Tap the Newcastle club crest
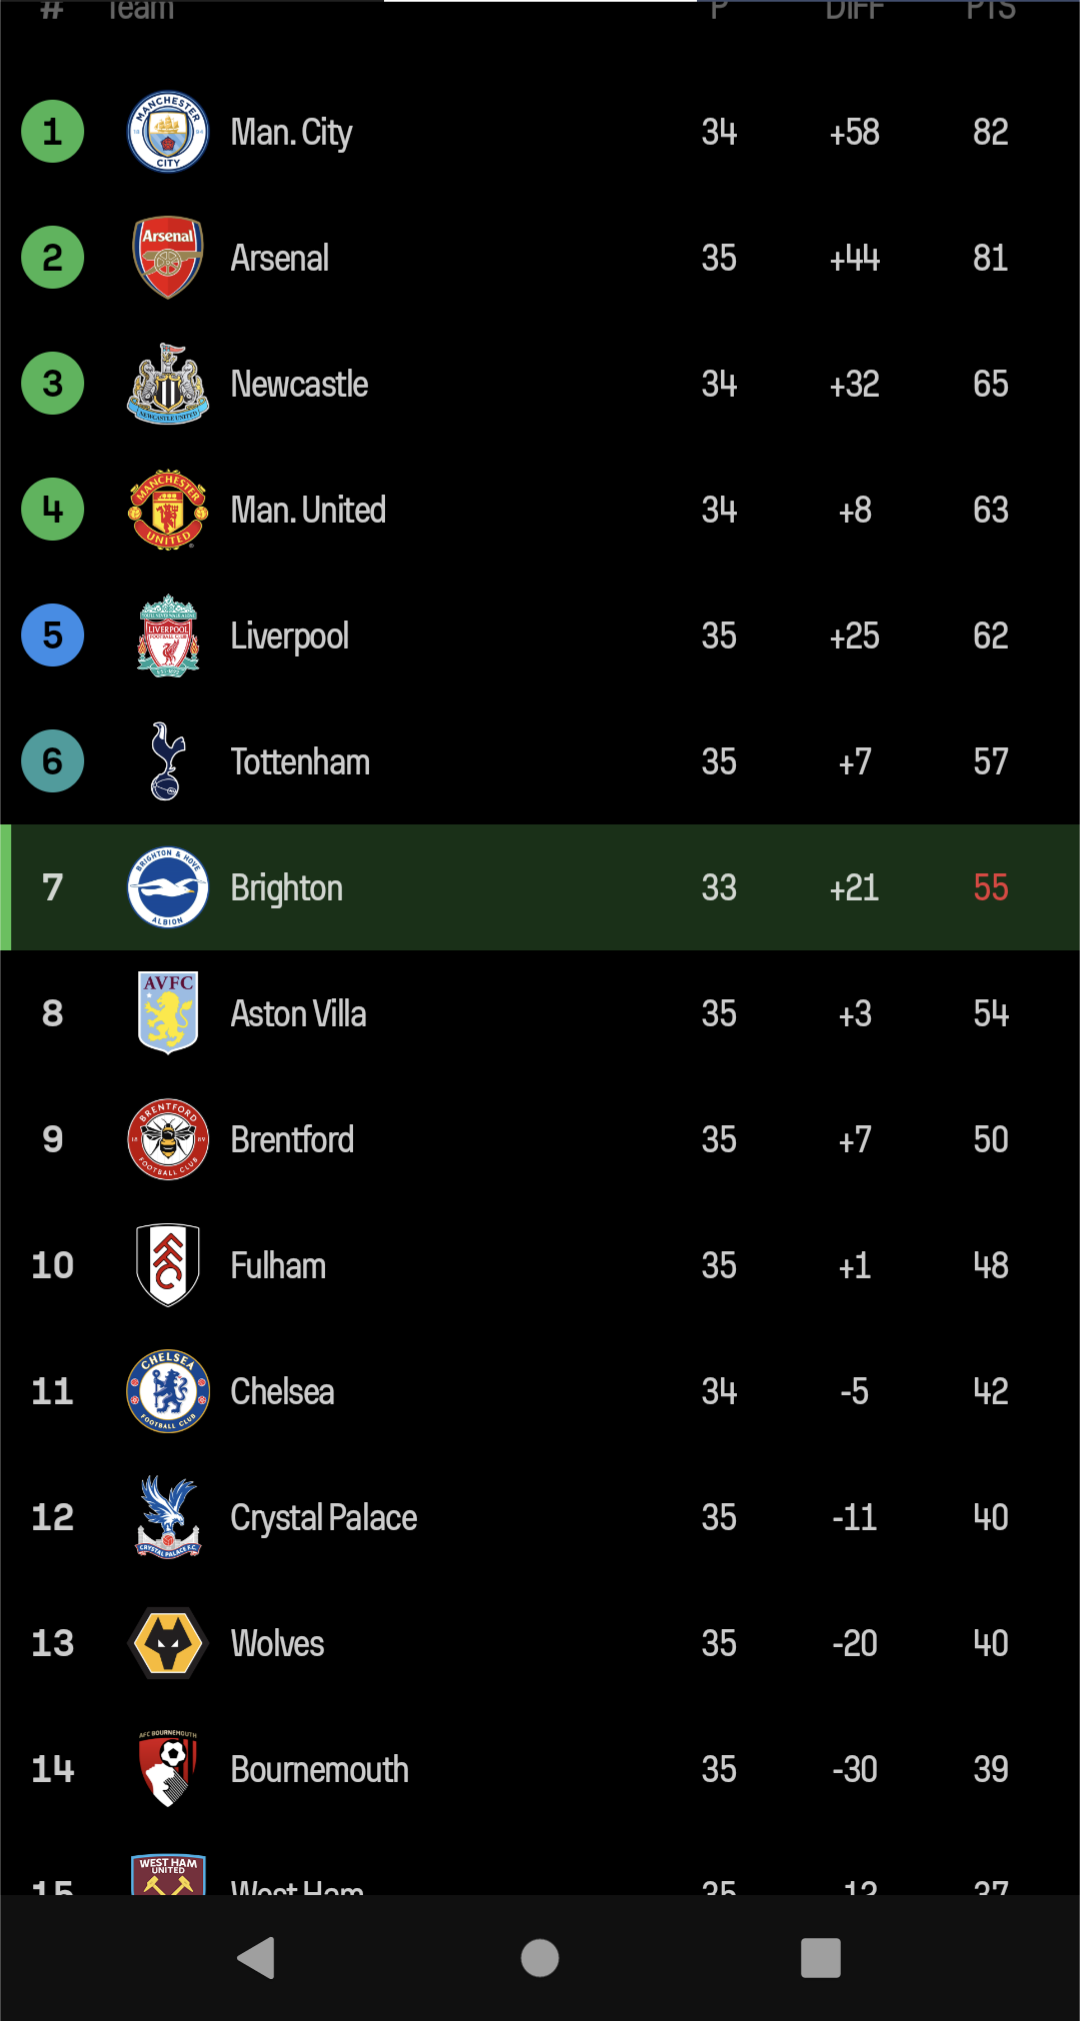The height and width of the screenshot is (2021, 1080). pos(168,384)
